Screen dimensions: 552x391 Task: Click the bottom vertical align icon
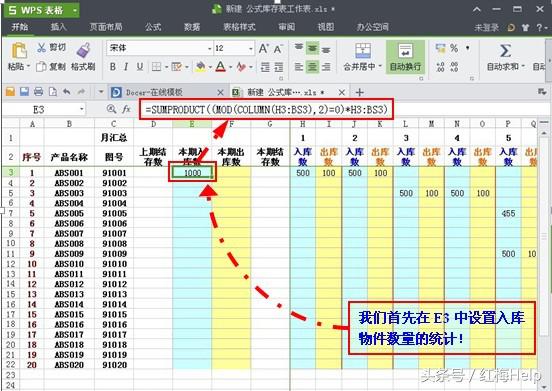tap(326, 50)
